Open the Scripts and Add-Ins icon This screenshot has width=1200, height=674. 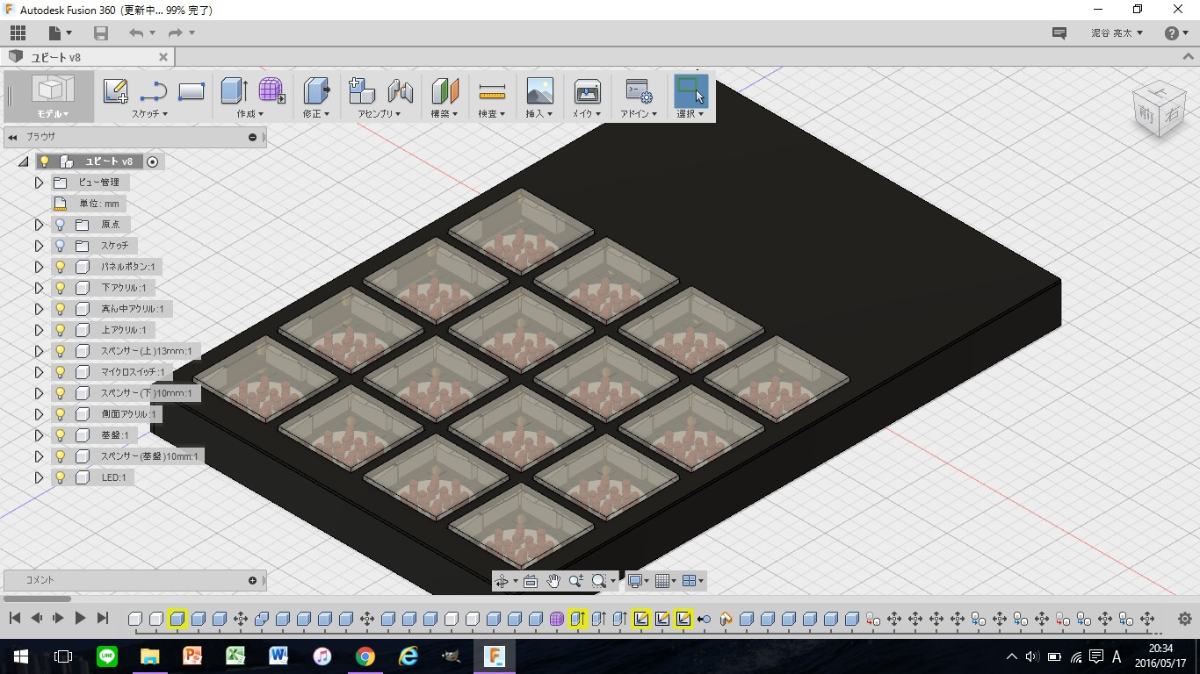click(638, 92)
